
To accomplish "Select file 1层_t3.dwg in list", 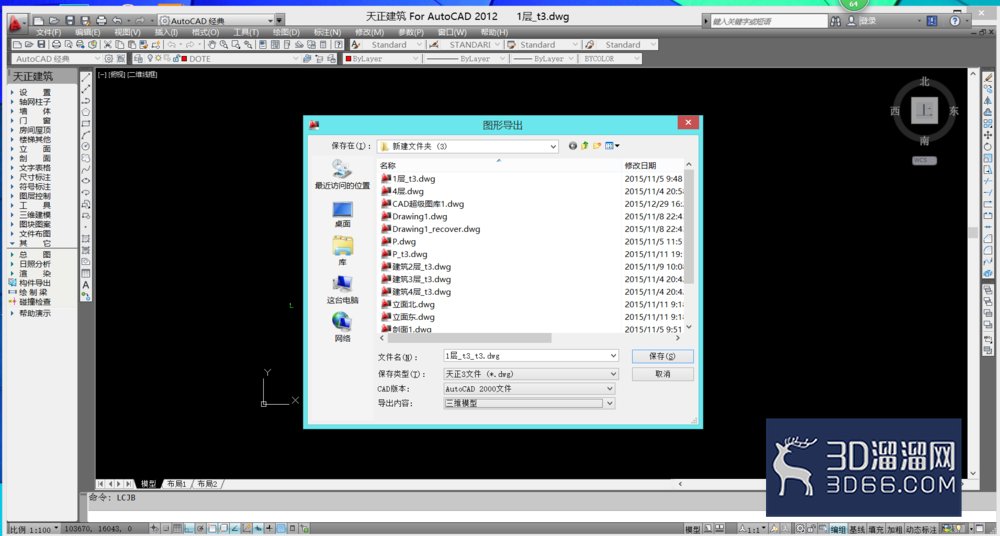I will [x=408, y=179].
